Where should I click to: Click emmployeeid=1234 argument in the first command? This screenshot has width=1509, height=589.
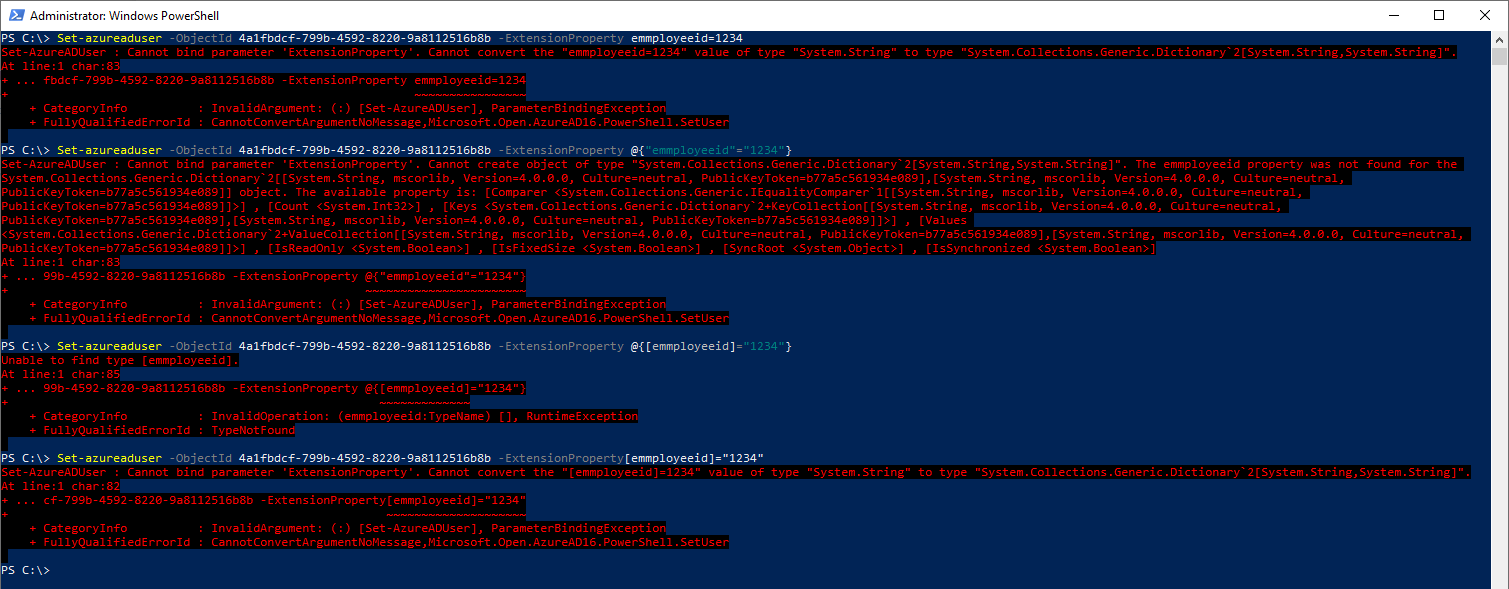tap(686, 38)
